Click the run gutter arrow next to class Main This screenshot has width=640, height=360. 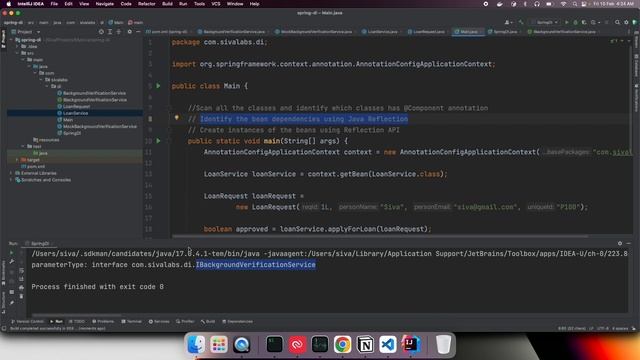(x=158, y=86)
